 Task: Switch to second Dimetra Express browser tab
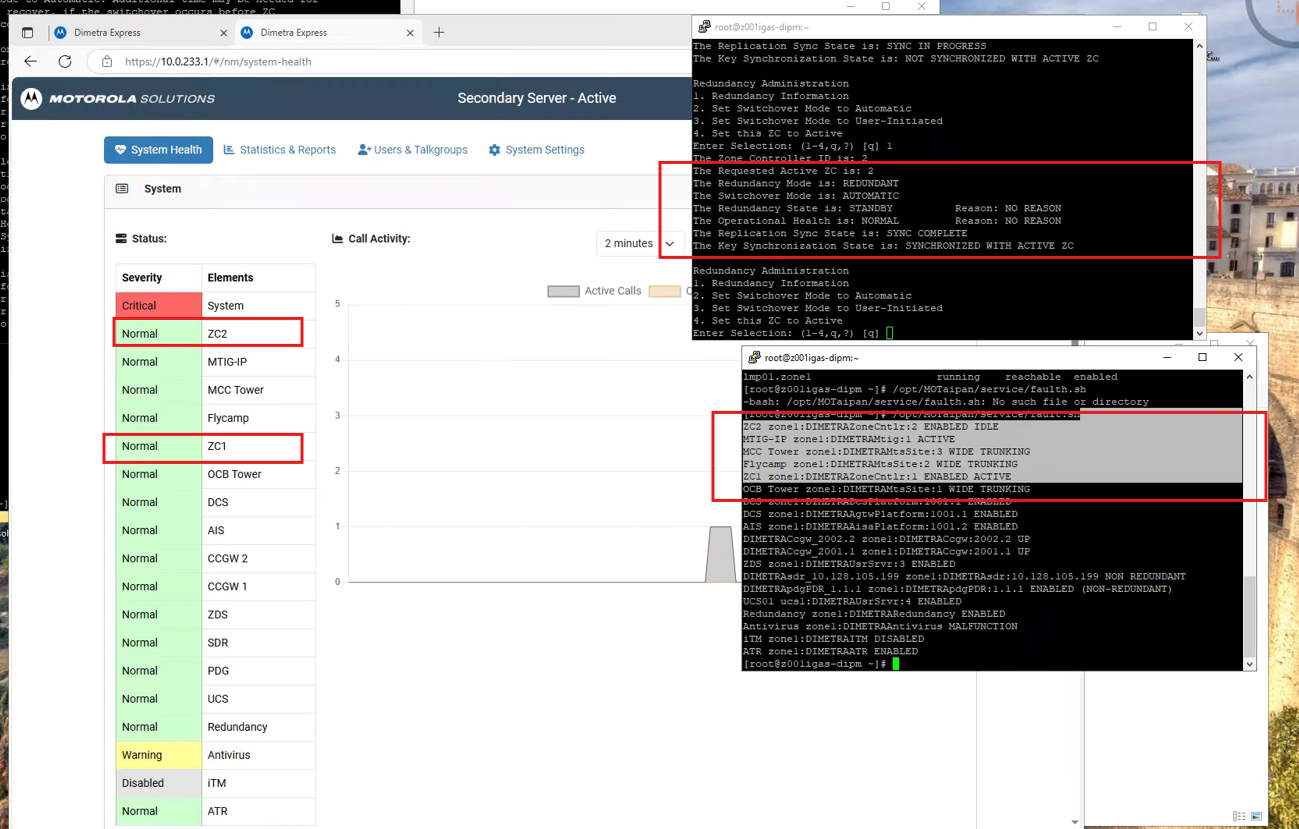coord(327,32)
